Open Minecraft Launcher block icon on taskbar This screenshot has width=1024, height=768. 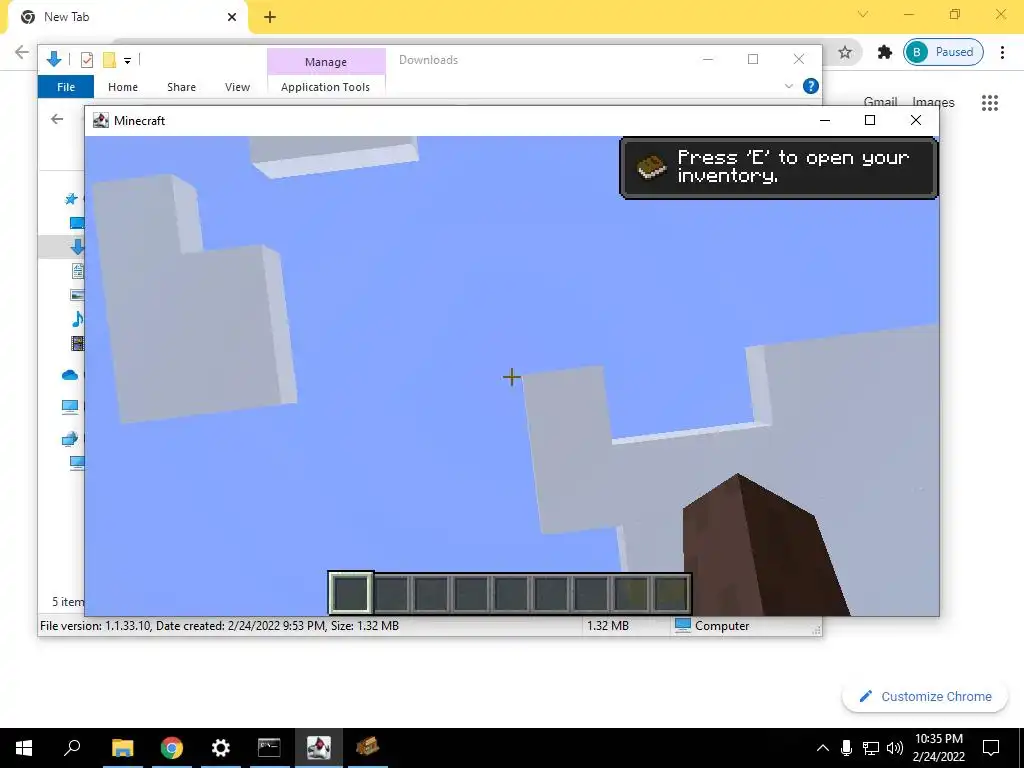coord(367,748)
